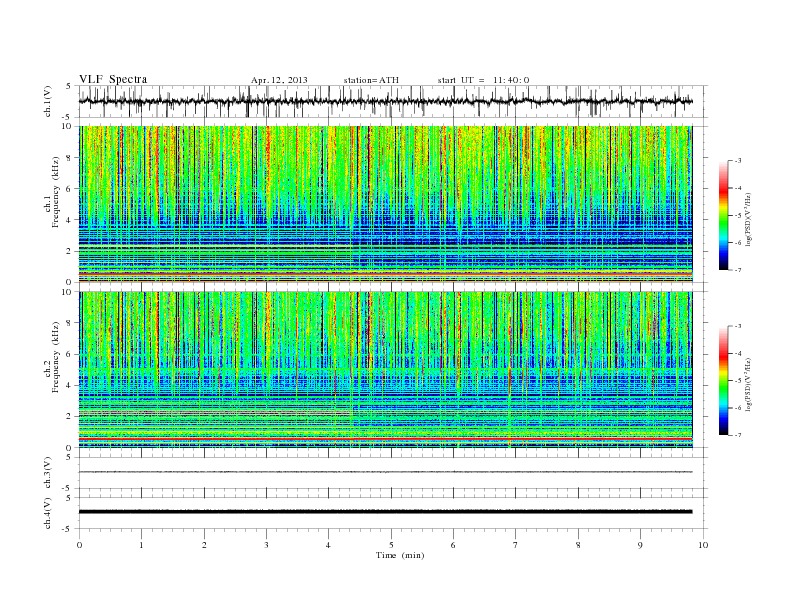This screenshot has width=792, height=612.
Task: Click the ch.3 thin waveform trace
Action: coord(385,472)
